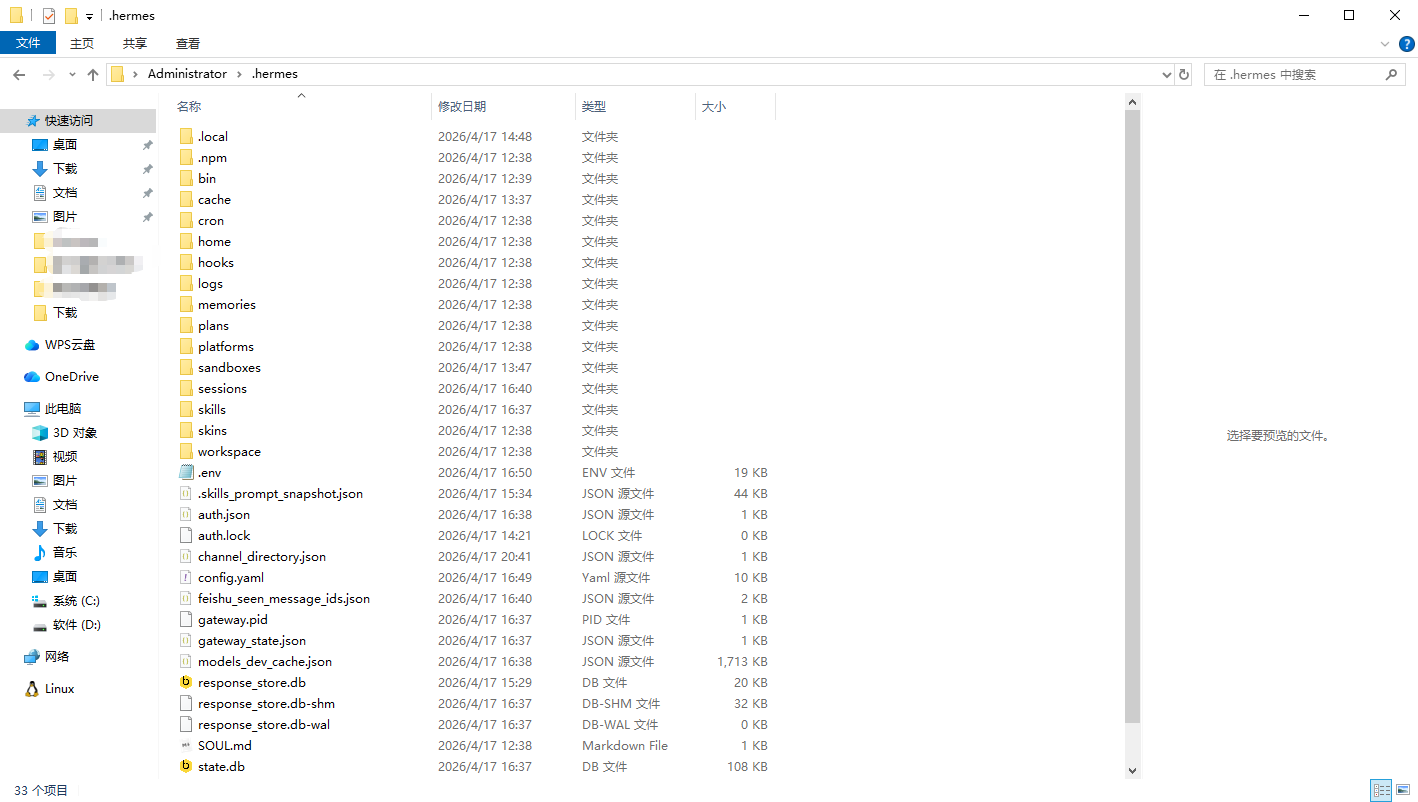Viewport: 1418px width, 802px height.
Task: Click Administrator in the address breadcrumb
Action: tap(187, 74)
